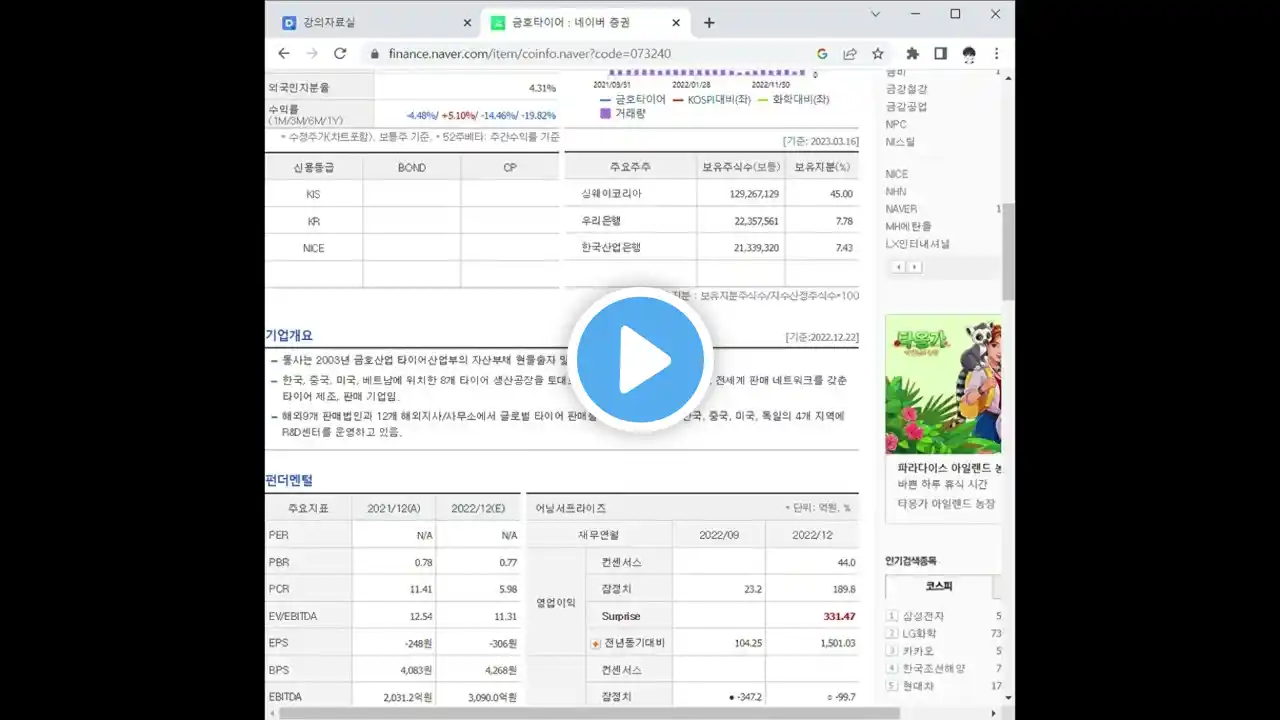The width and height of the screenshot is (1280, 720).
Task: Open the Chrome three-dot menu
Action: (997, 54)
